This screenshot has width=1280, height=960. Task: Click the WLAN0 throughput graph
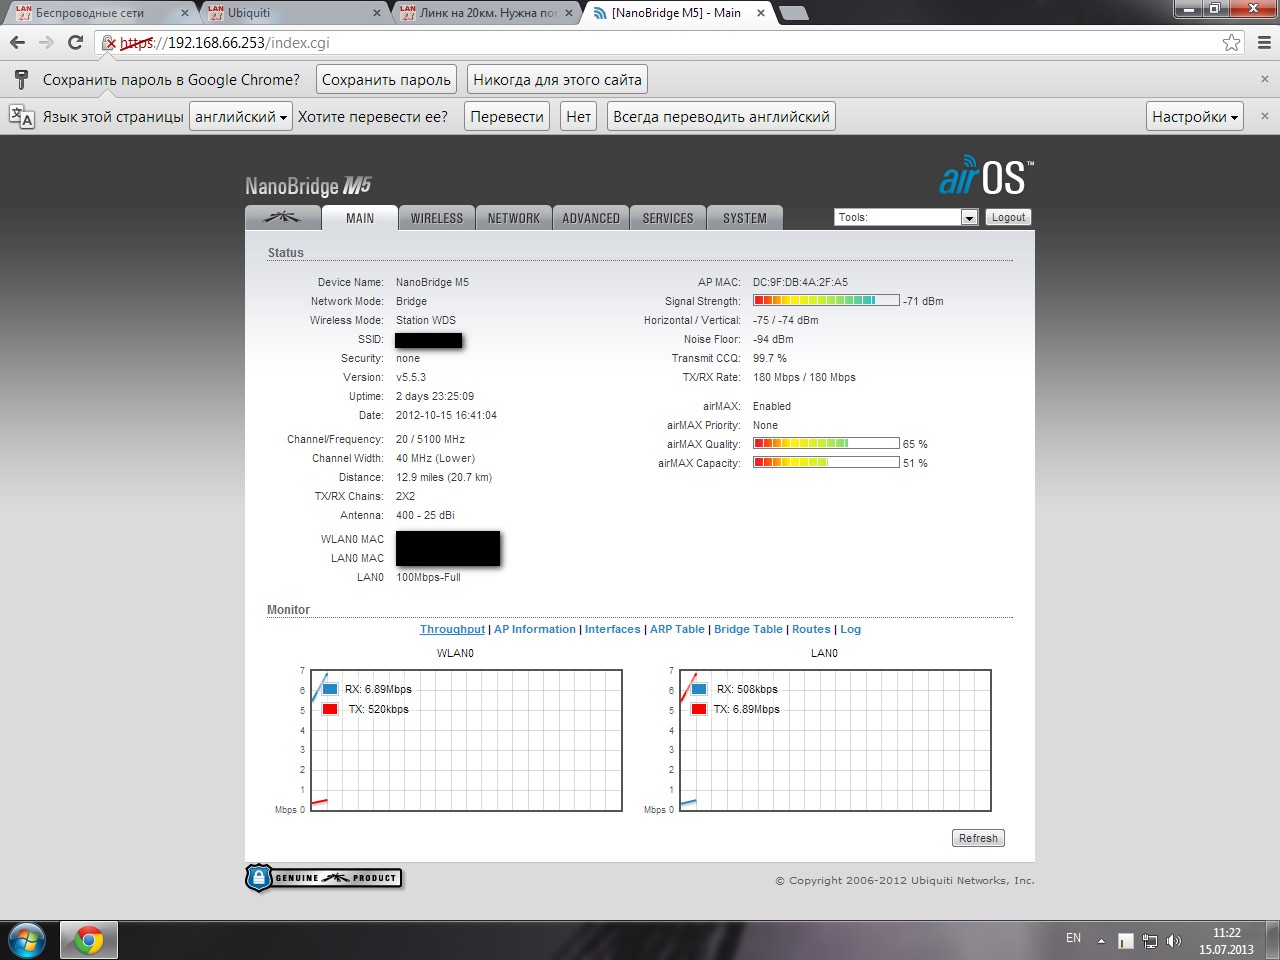tap(466, 740)
